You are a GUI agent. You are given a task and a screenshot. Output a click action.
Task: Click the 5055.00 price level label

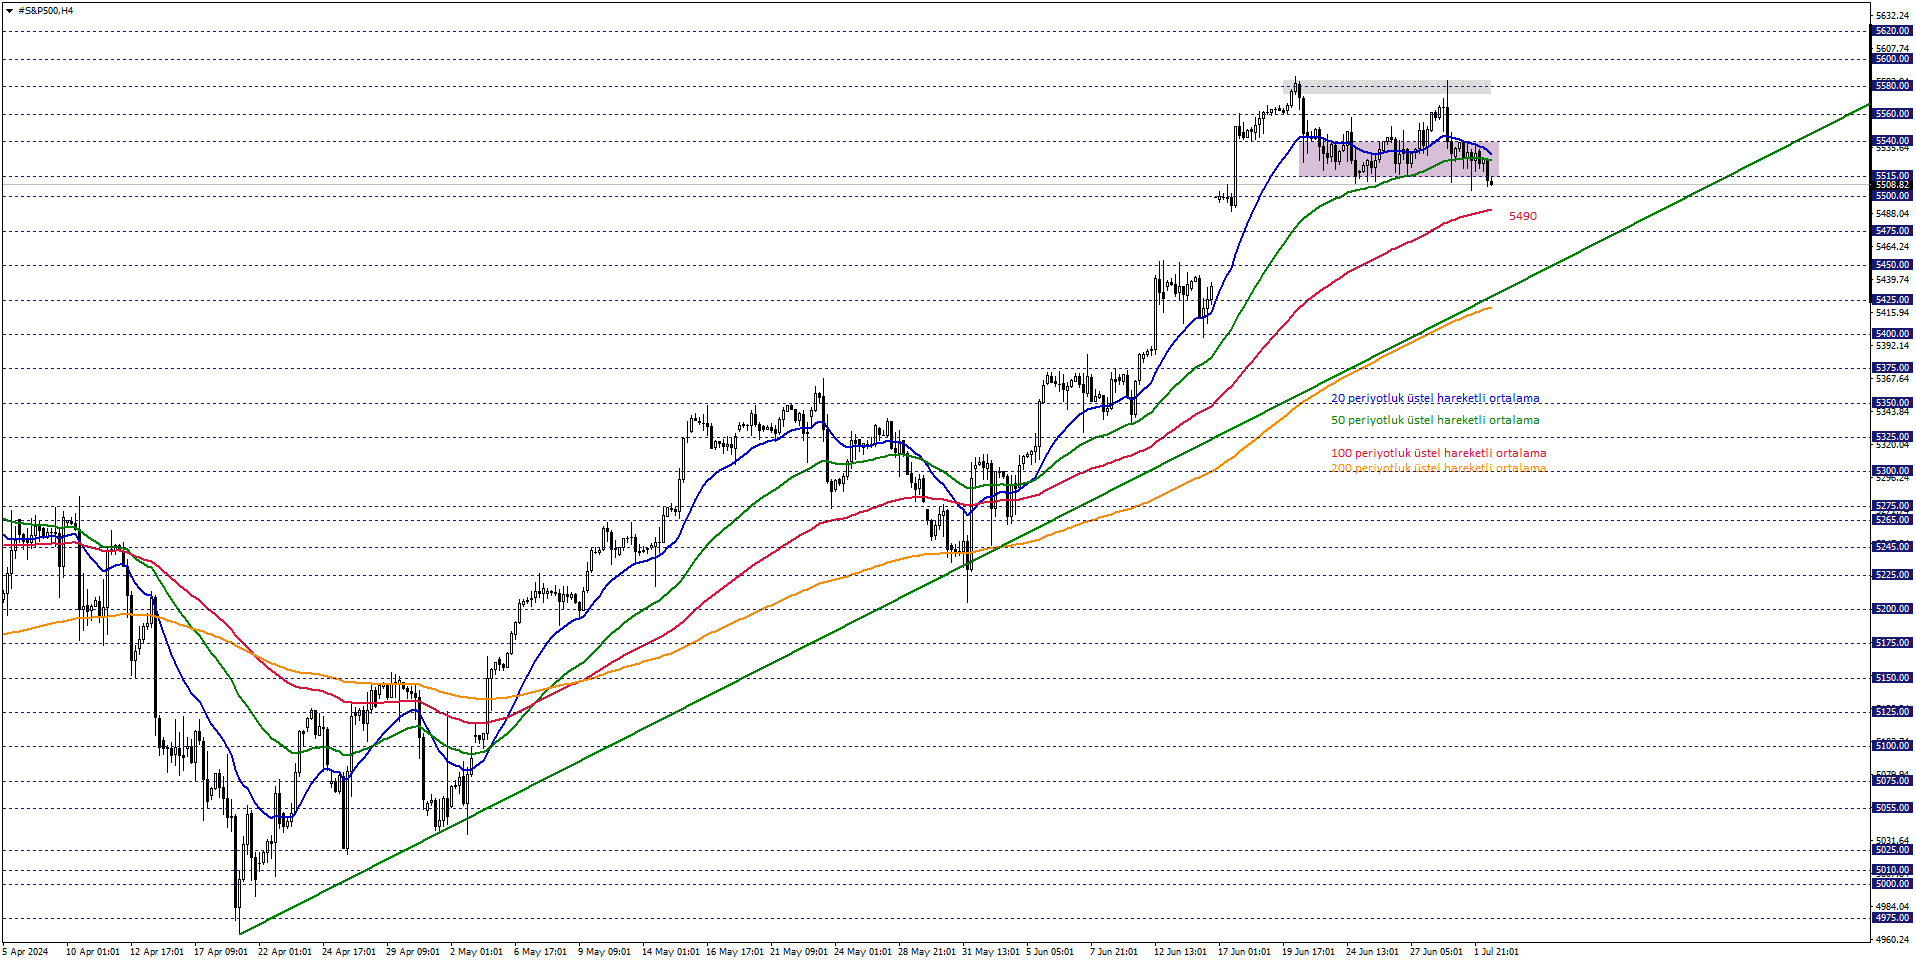pyautogui.click(x=1892, y=808)
